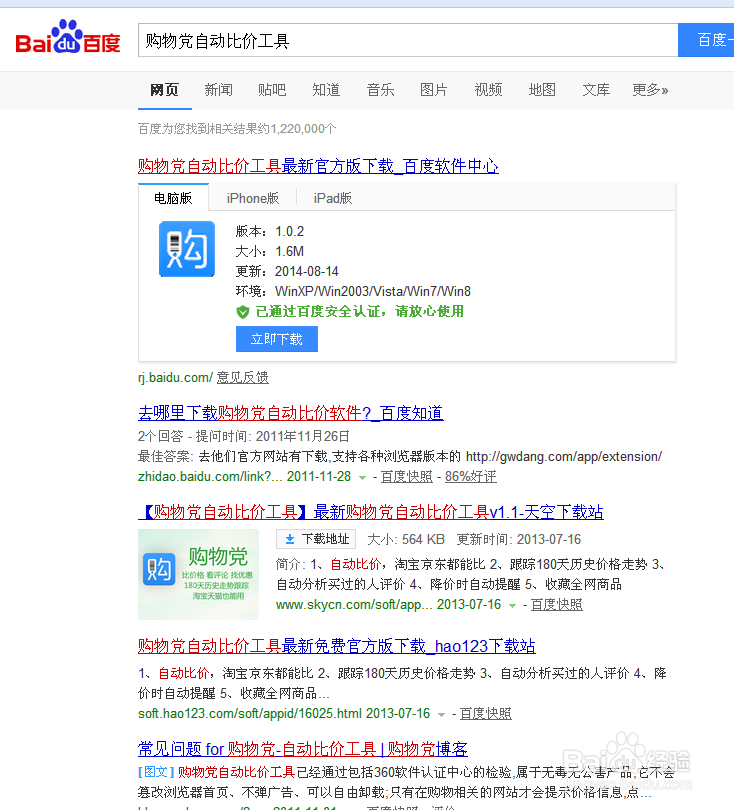Switch to the 图片 tab
734x810 pixels.
433,90
